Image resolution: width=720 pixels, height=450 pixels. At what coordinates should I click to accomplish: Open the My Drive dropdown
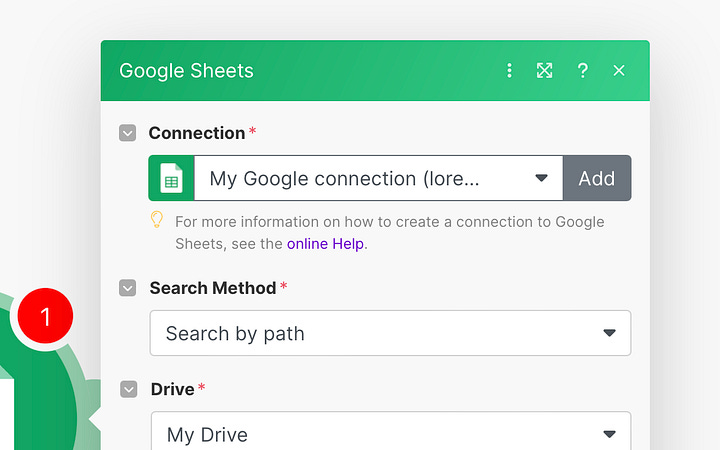391,431
